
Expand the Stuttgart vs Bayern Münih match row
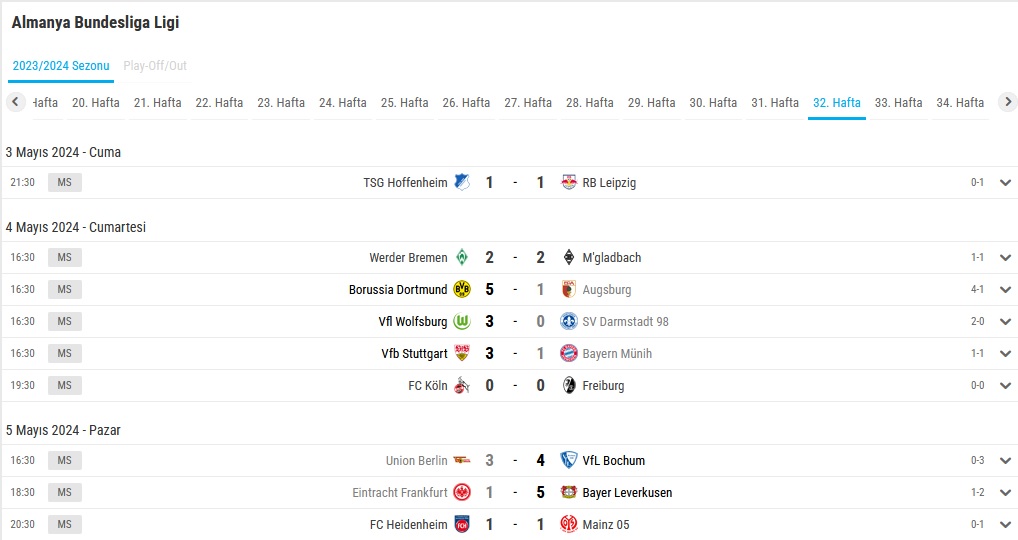(x=1006, y=354)
